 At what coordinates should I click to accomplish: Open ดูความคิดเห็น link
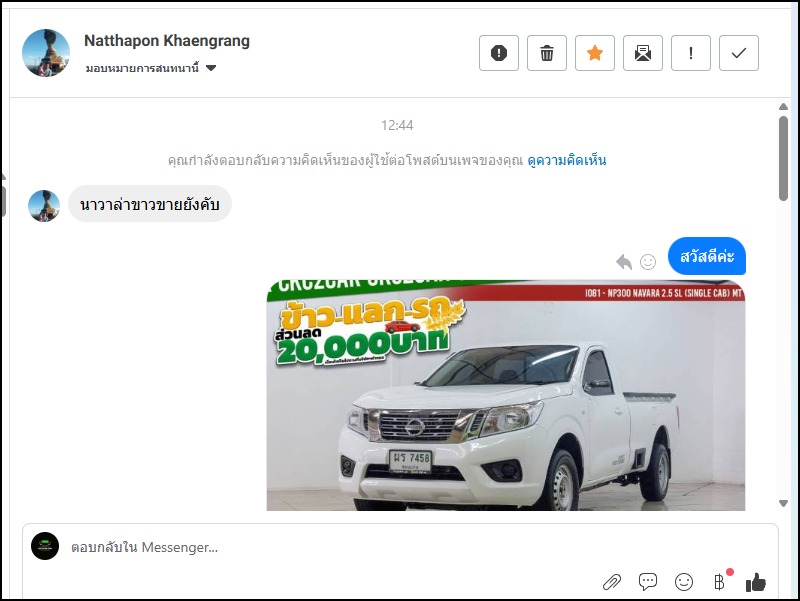coord(566,160)
